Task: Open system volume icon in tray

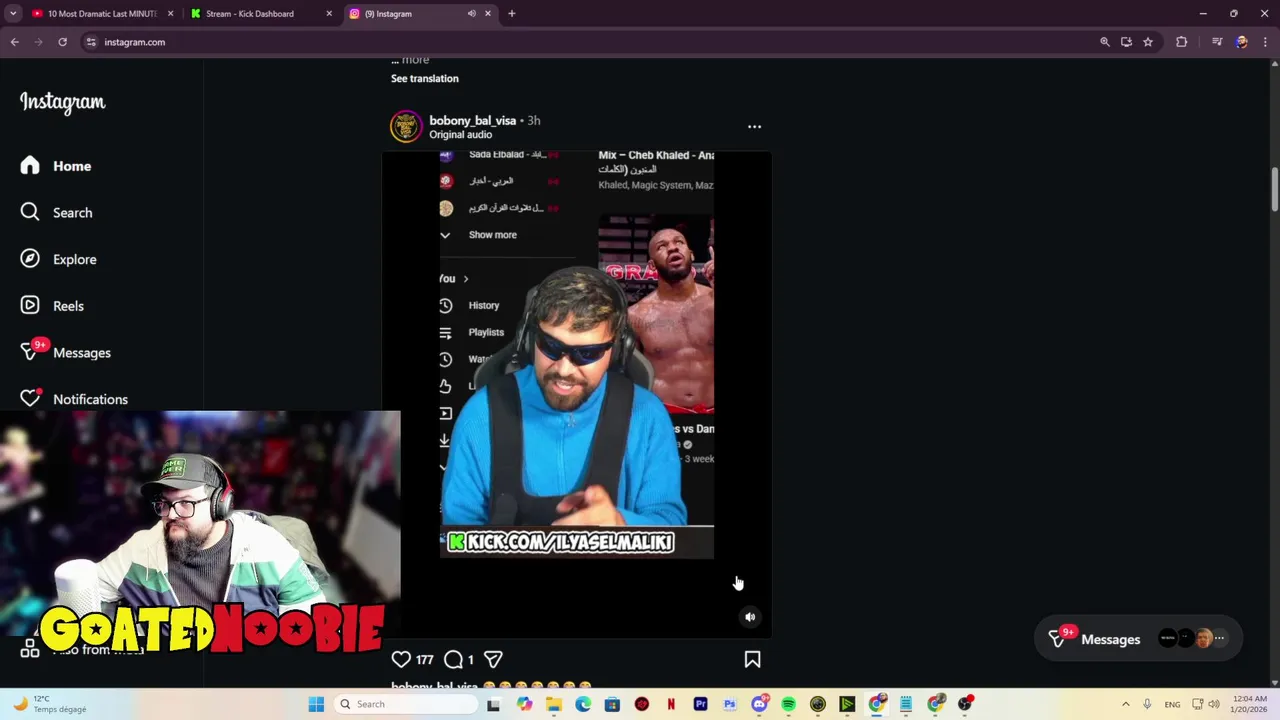Action: pyautogui.click(x=1214, y=704)
